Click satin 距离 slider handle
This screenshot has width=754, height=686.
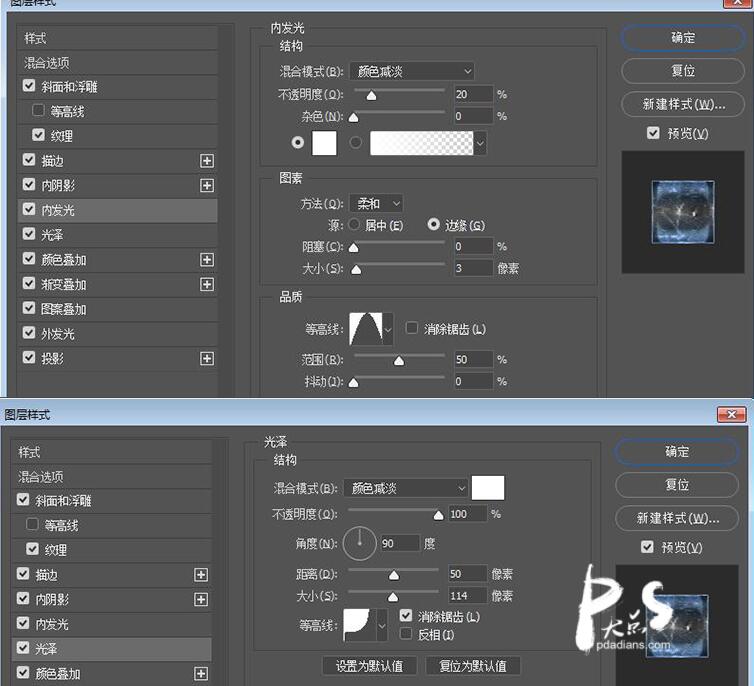(394, 576)
